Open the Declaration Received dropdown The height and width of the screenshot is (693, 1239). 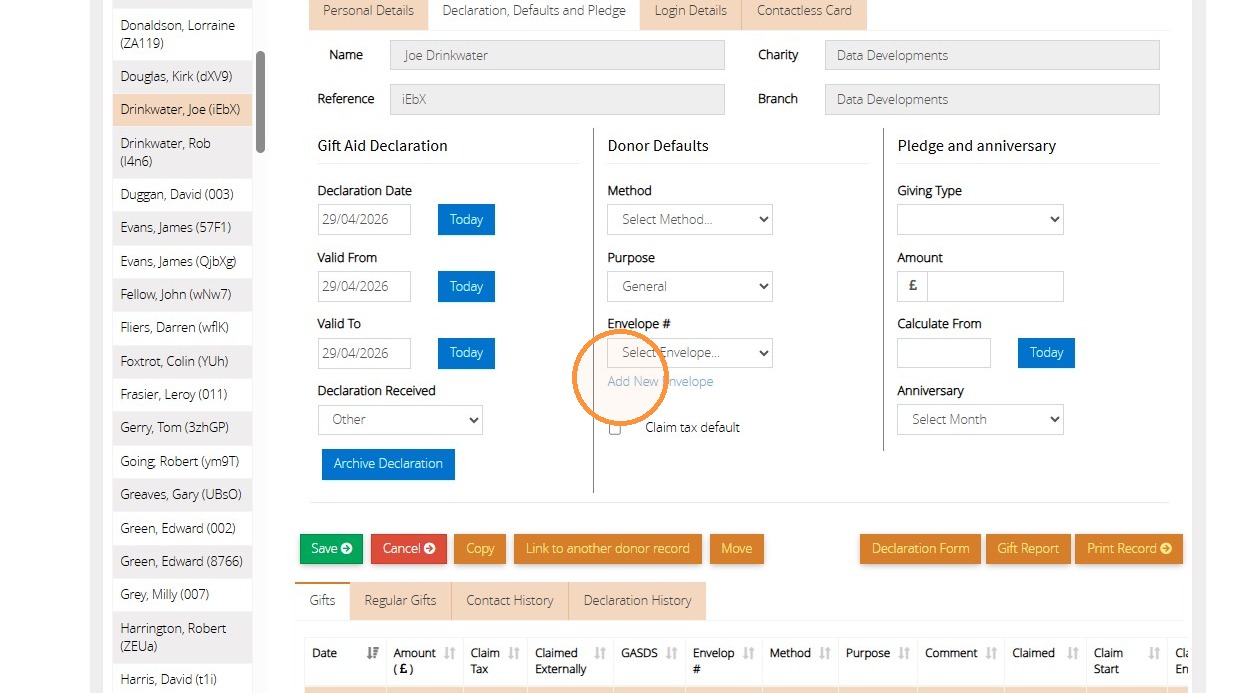pos(400,419)
